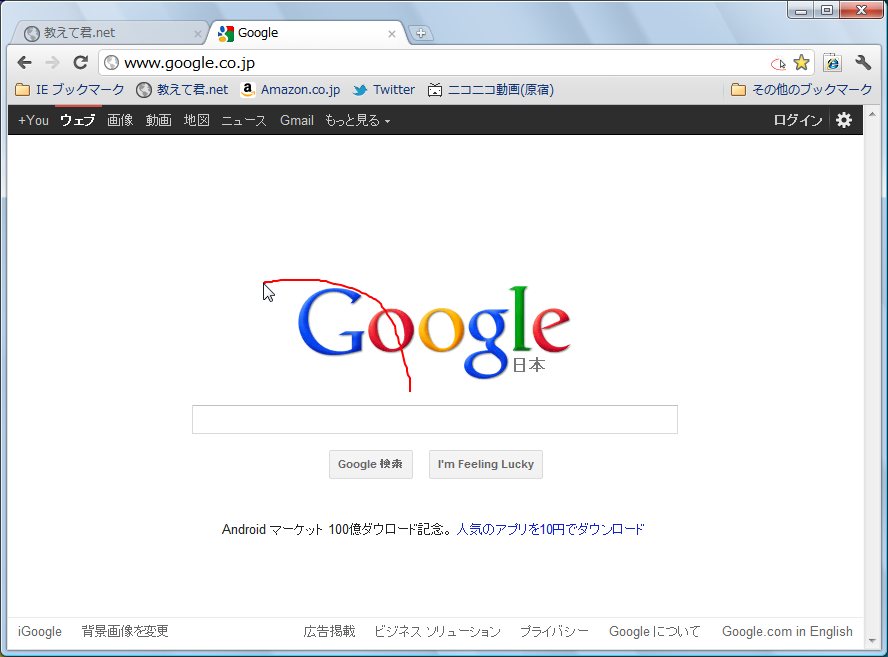Close the Chrome window

tap(862, 10)
